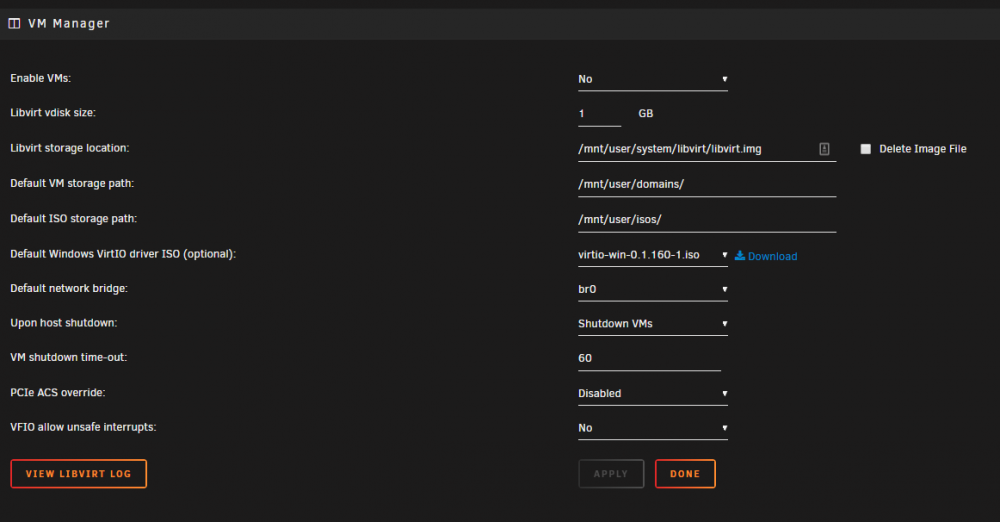Click the Done button
The height and width of the screenshot is (522, 1000).
point(685,474)
